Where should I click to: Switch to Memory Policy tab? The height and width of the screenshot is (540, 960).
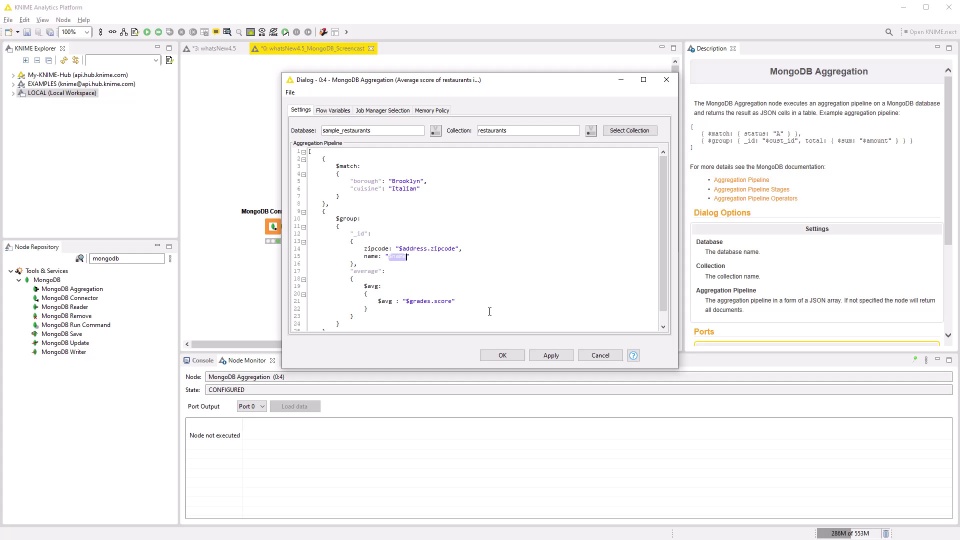tap(432, 110)
